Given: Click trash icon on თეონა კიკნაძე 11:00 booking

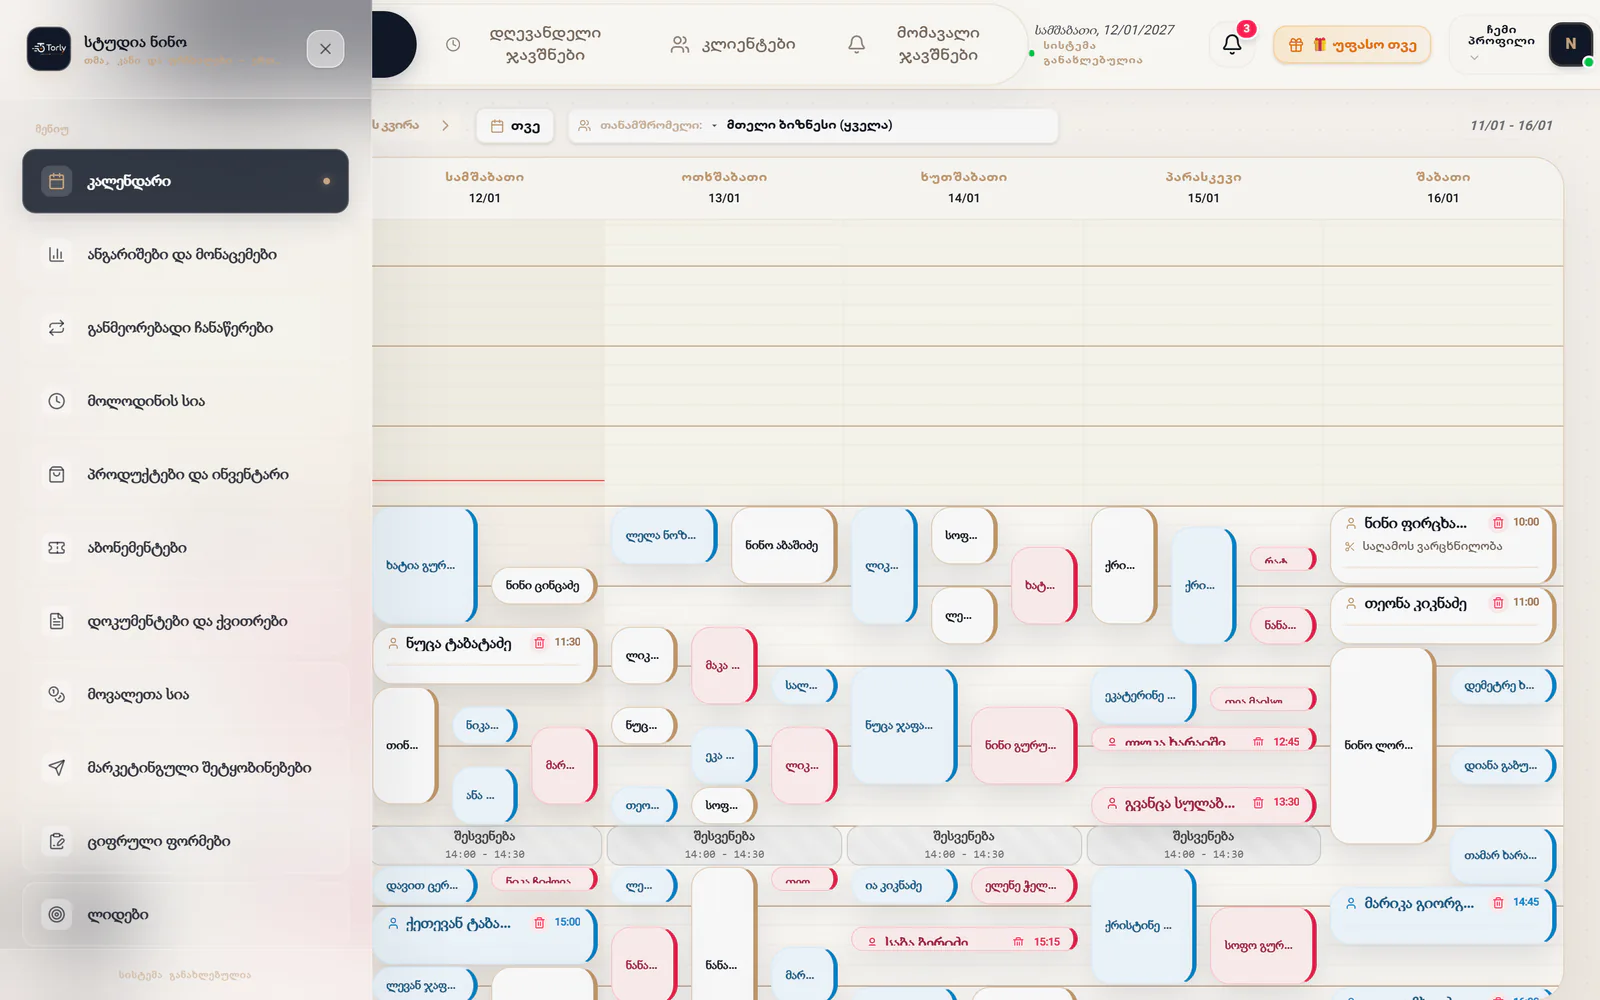Looking at the screenshot, I should click(1498, 603).
